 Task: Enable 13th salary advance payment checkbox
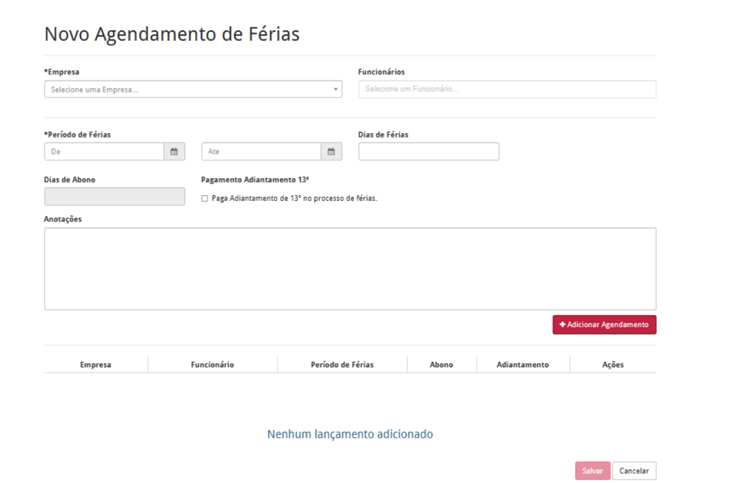pyautogui.click(x=205, y=198)
